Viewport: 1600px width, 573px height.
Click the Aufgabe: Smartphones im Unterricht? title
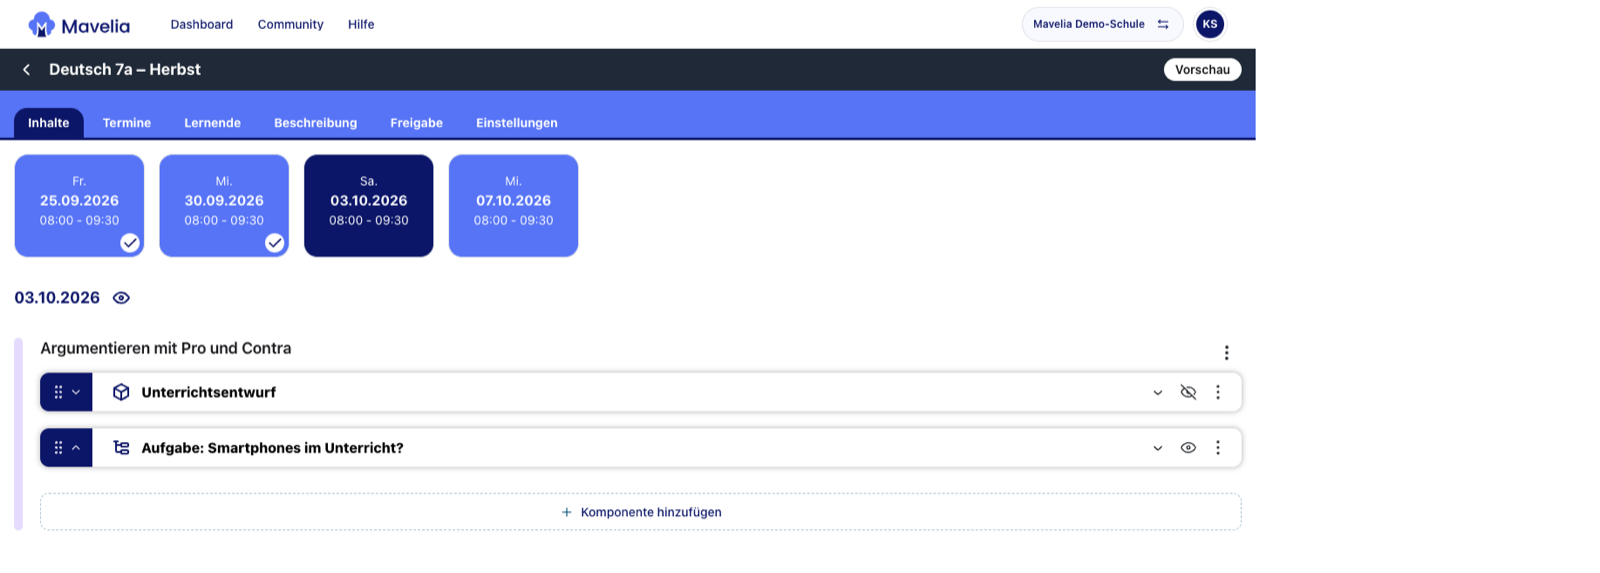272,448
